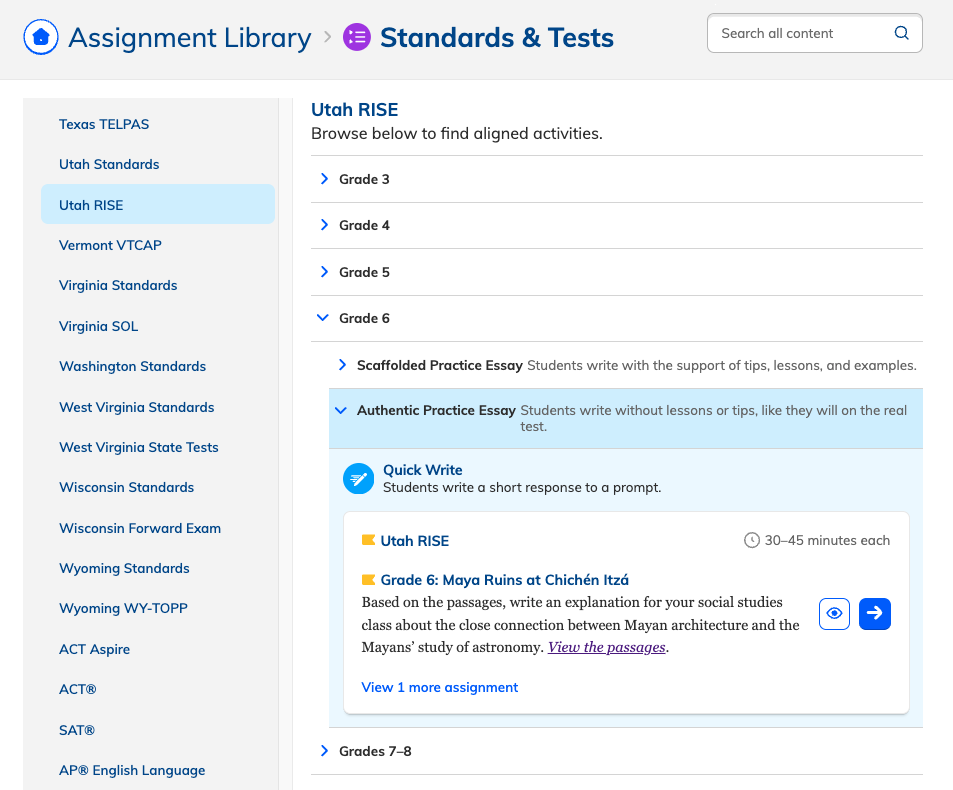Click 'Students write a short response' text

pyautogui.click(x=522, y=487)
